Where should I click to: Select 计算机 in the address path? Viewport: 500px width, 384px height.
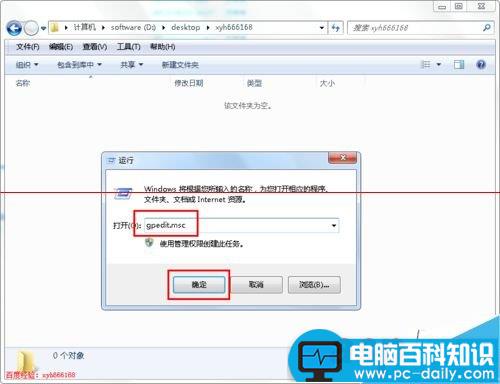coord(85,27)
